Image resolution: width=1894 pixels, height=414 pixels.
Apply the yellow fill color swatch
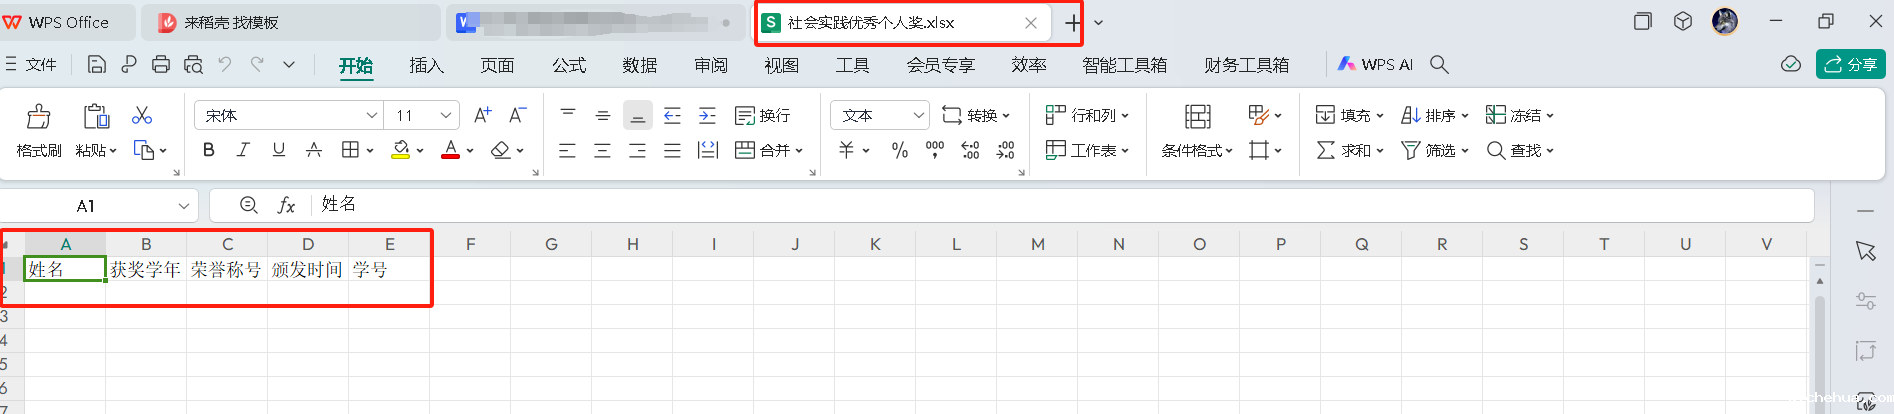pyautogui.click(x=400, y=150)
